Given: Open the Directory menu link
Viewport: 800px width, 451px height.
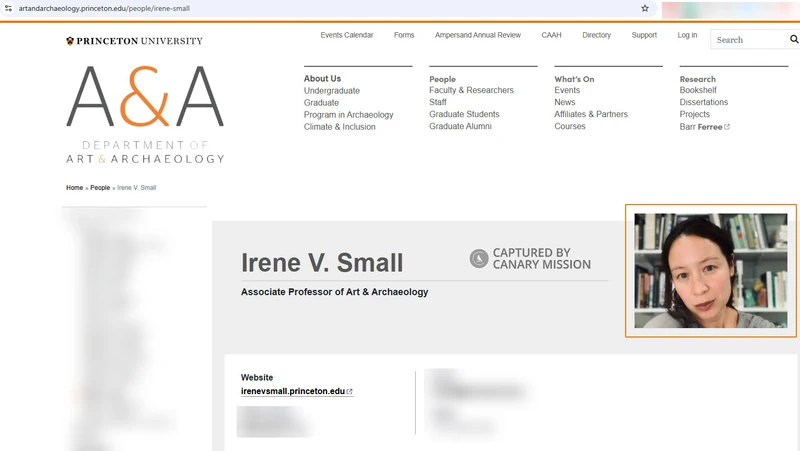Looking at the screenshot, I should pyautogui.click(x=596, y=35).
